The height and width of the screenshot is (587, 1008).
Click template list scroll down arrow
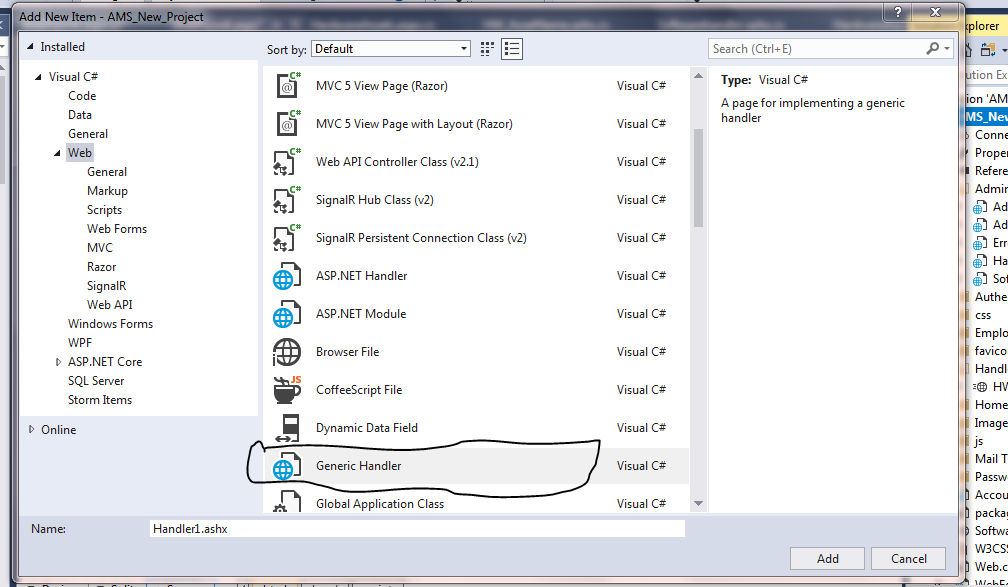(698, 503)
